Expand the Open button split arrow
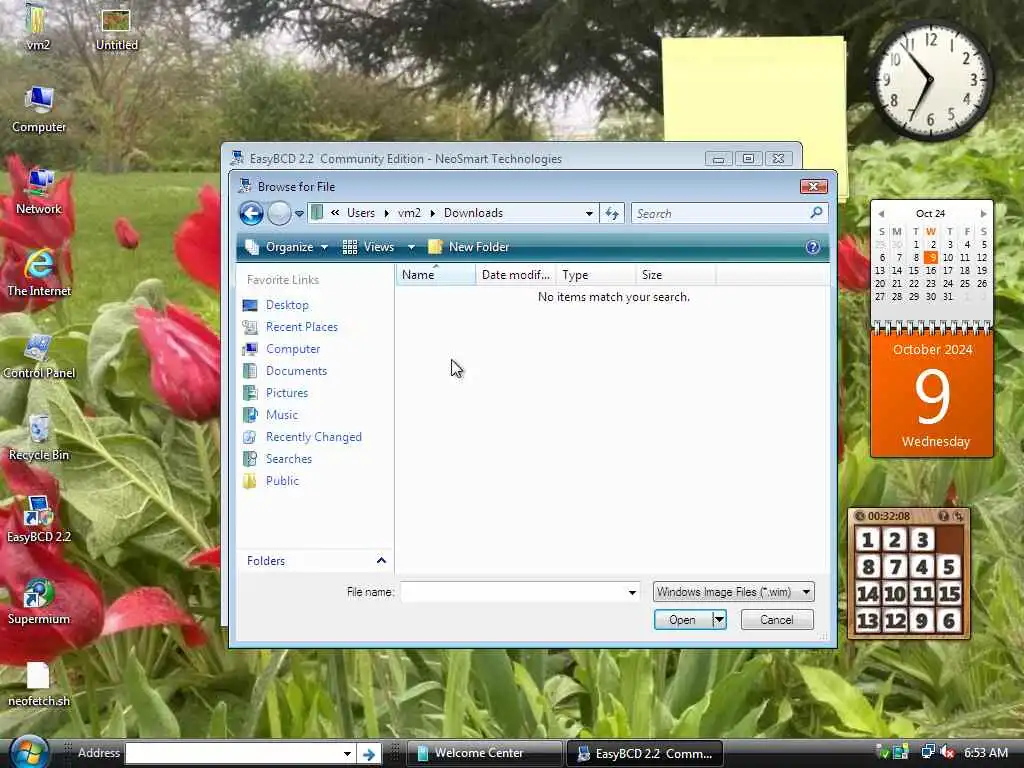The width and height of the screenshot is (1024, 768). click(718, 620)
